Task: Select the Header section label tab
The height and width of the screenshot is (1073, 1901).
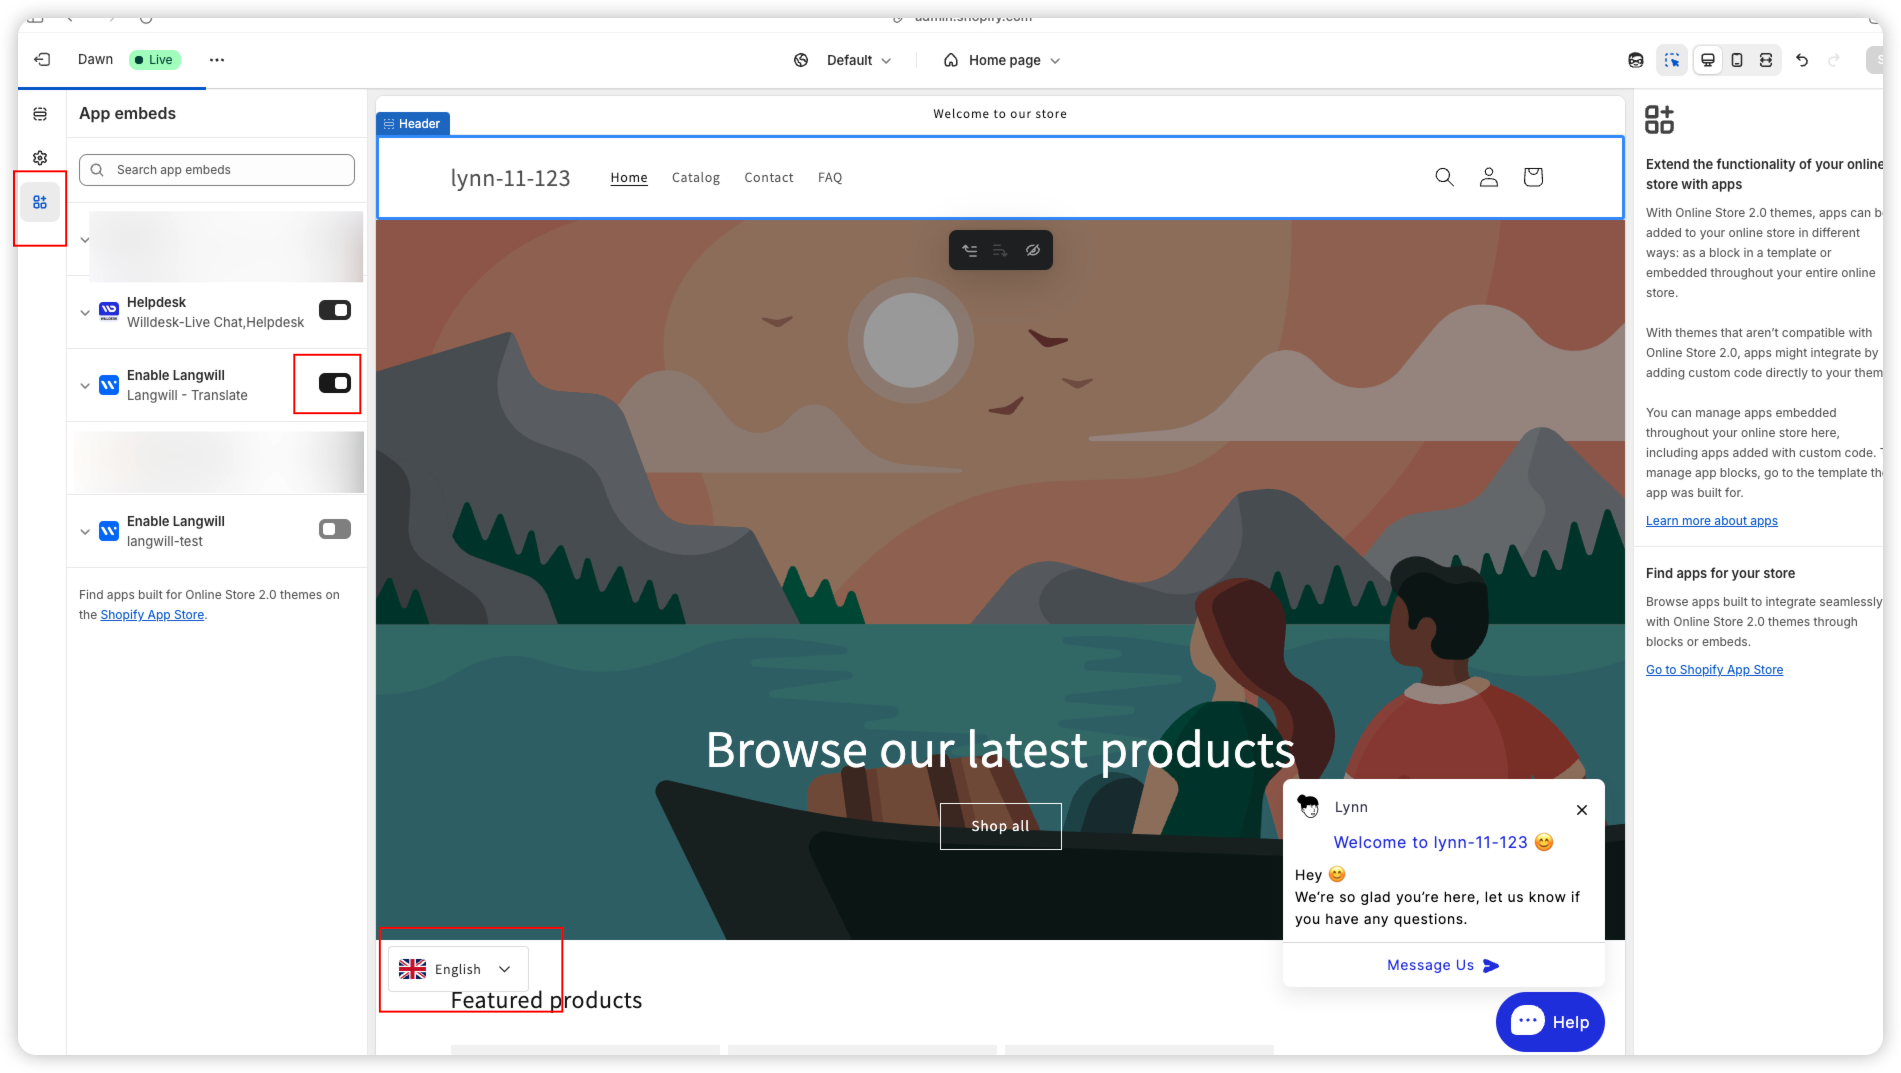Action: (413, 124)
